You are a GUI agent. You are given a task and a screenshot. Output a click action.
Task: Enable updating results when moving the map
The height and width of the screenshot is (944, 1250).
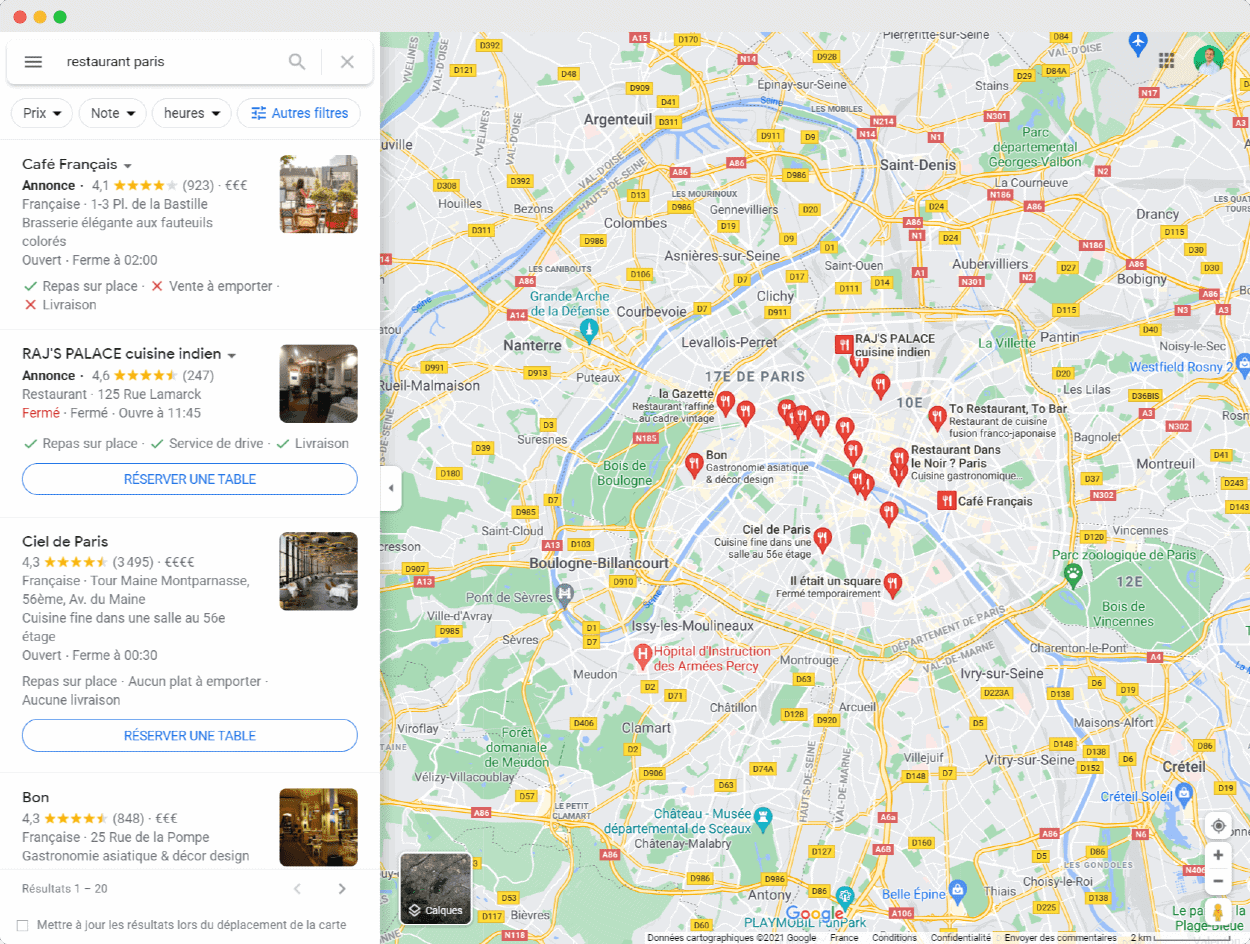(x=23, y=925)
